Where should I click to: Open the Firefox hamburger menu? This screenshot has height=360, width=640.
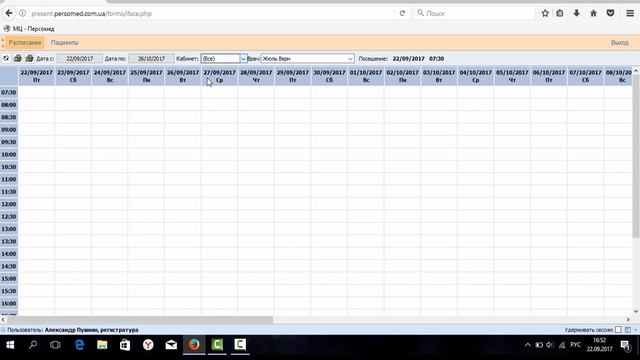click(x=630, y=13)
